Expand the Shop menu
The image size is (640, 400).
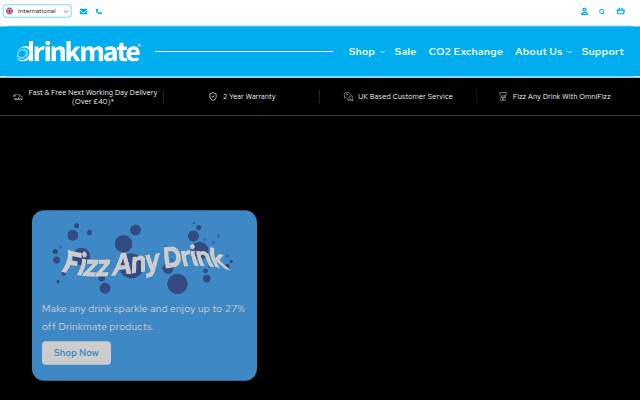pyautogui.click(x=362, y=52)
